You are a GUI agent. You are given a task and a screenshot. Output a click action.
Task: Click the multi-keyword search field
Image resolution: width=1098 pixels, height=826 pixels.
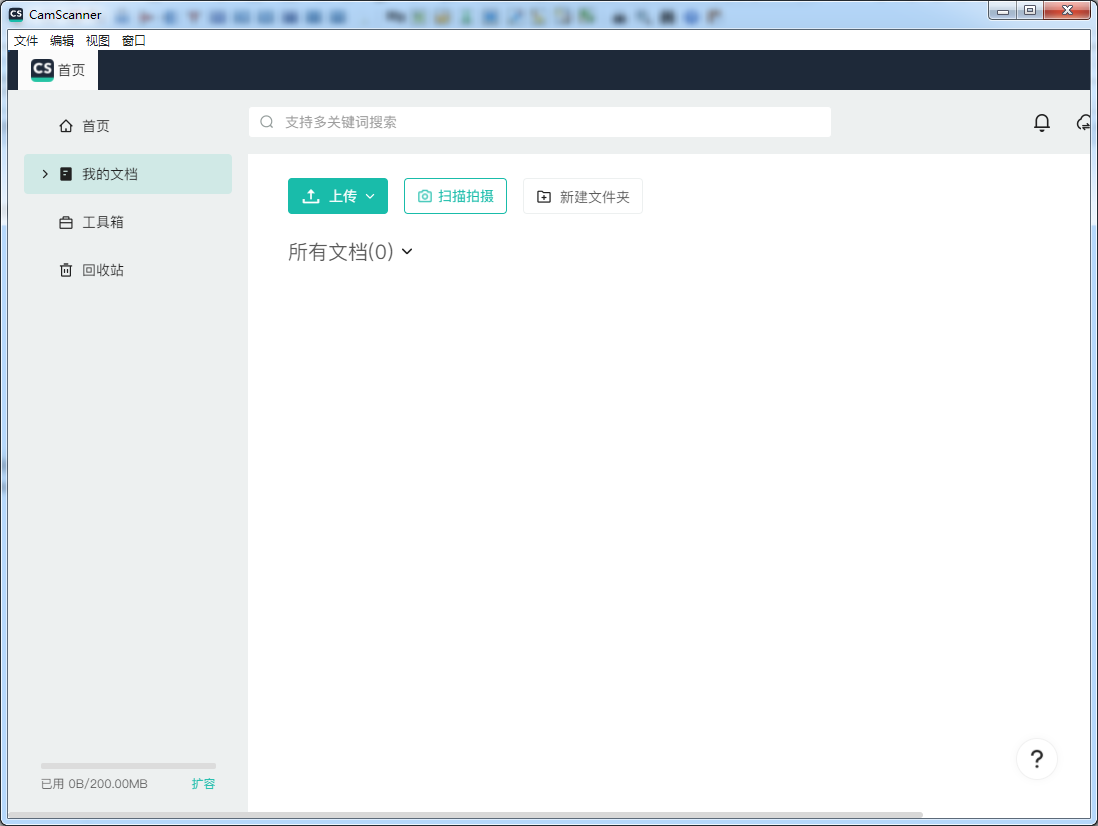[x=540, y=122]
